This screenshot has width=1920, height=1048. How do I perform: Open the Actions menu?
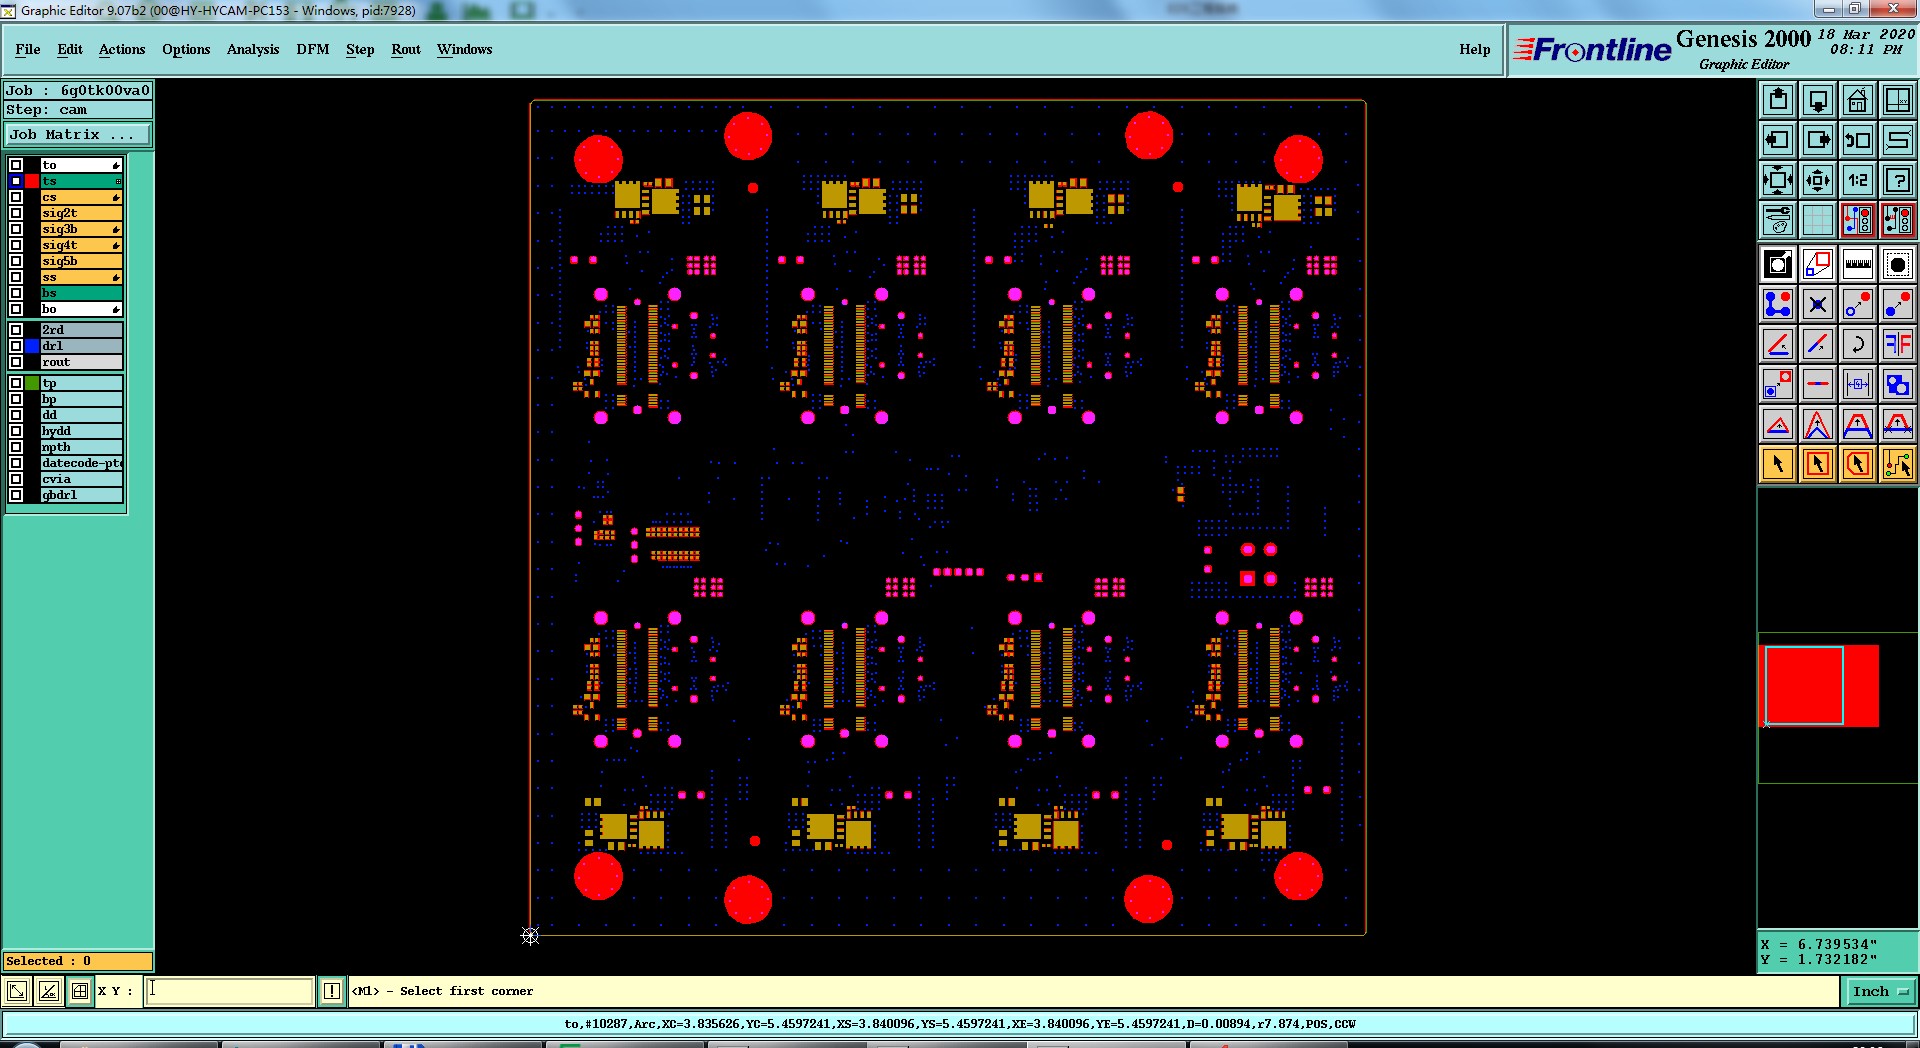point(122,49)
